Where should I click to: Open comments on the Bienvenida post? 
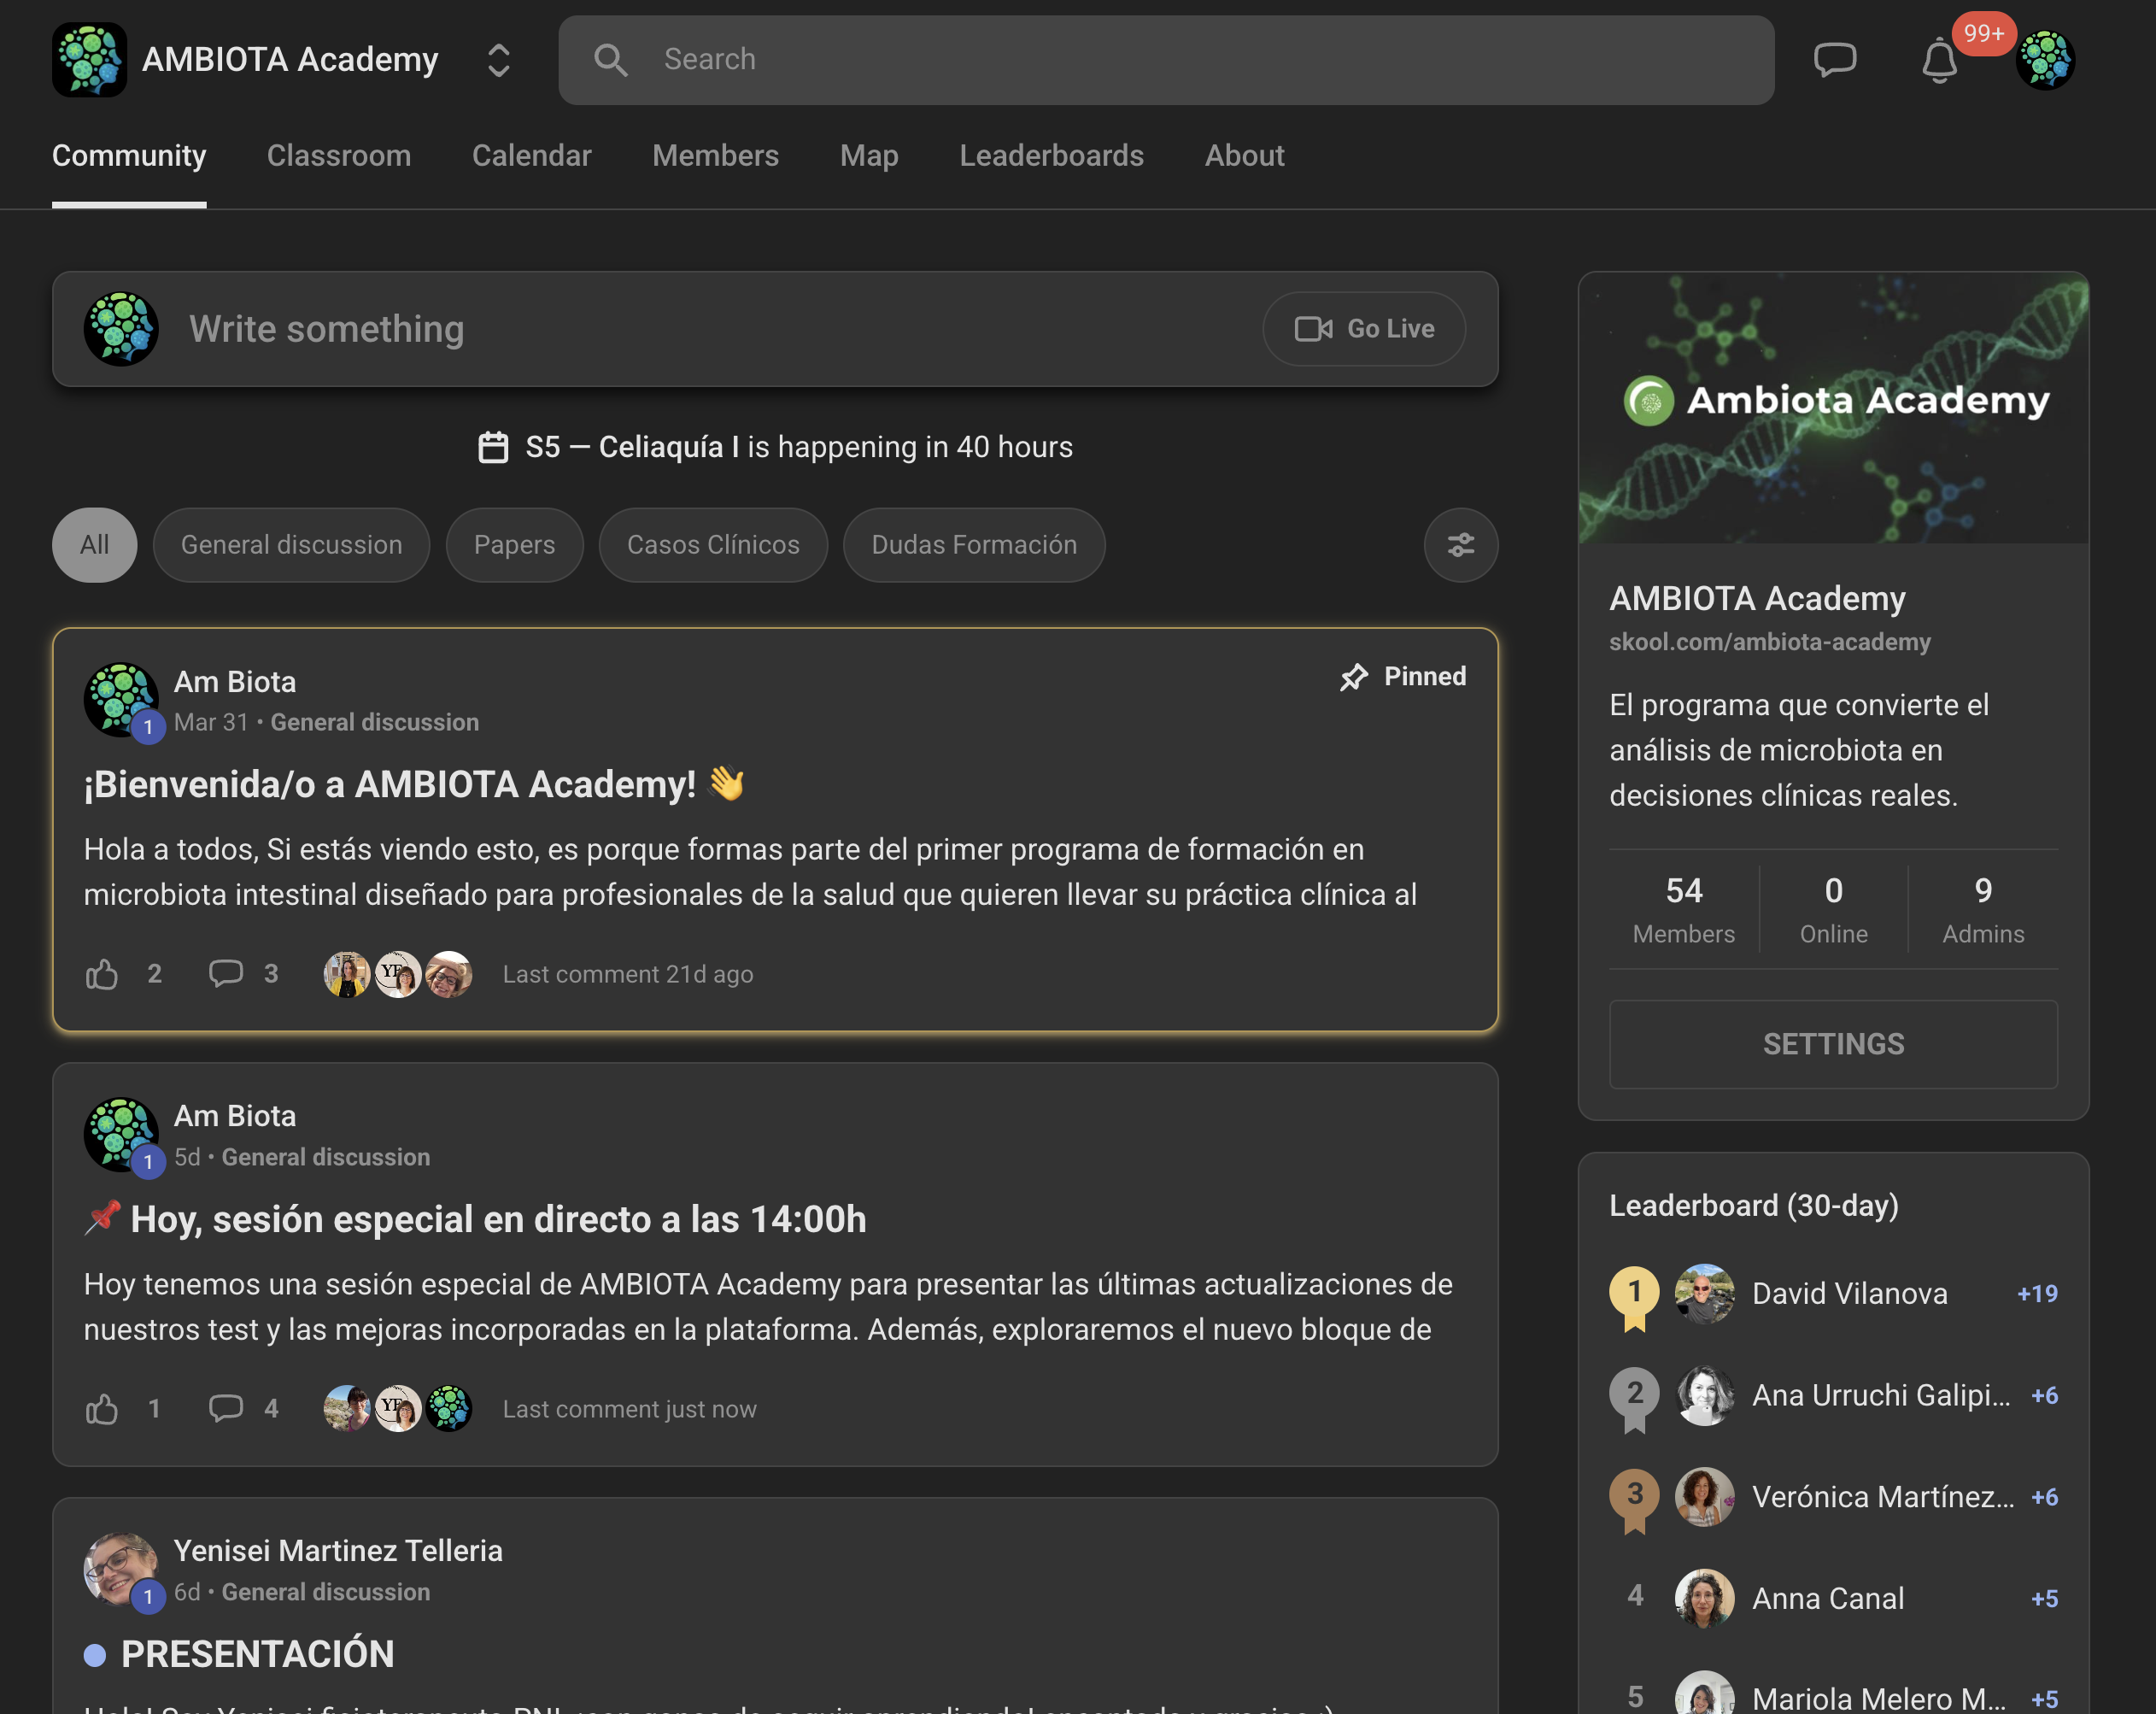click(226, 973)
